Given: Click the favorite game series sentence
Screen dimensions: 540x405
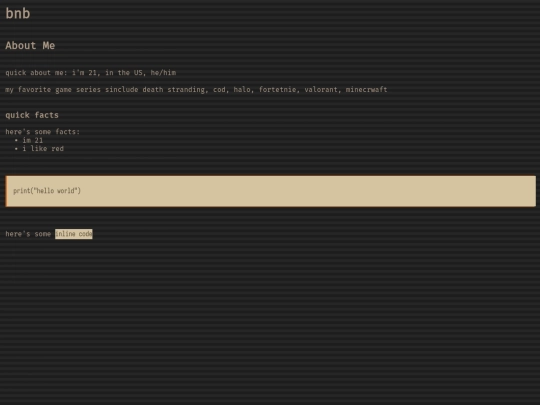Looking at the screenshot, I should click(196, 90).
